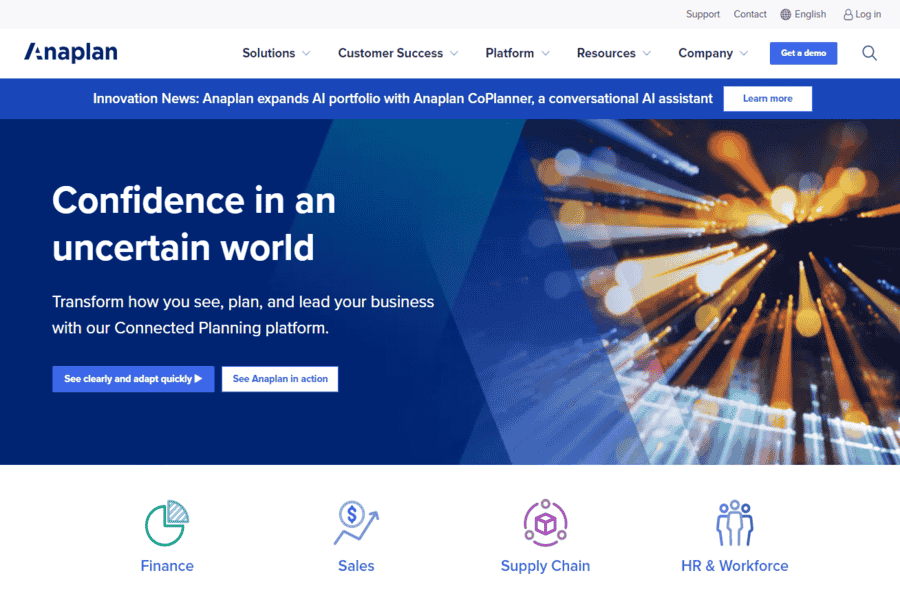Select the HR & Workforce people icon
Image resolution: width=900 pixels, height=600 pixels.
click(x=734, y=522)
